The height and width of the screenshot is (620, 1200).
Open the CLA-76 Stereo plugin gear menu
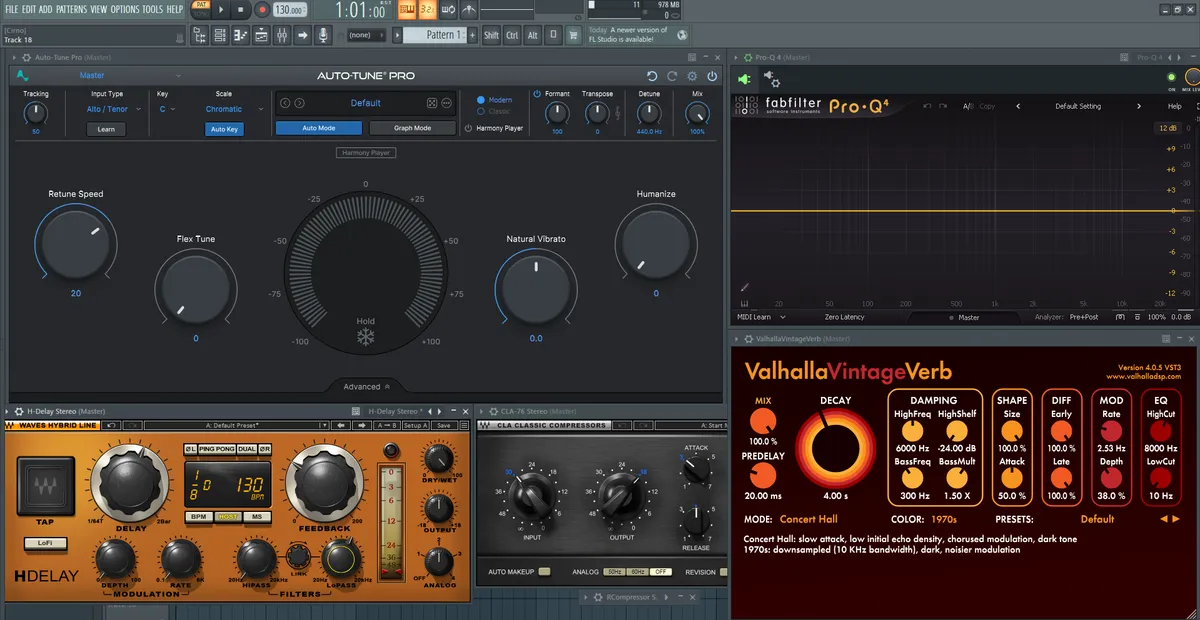click(491, 411)
